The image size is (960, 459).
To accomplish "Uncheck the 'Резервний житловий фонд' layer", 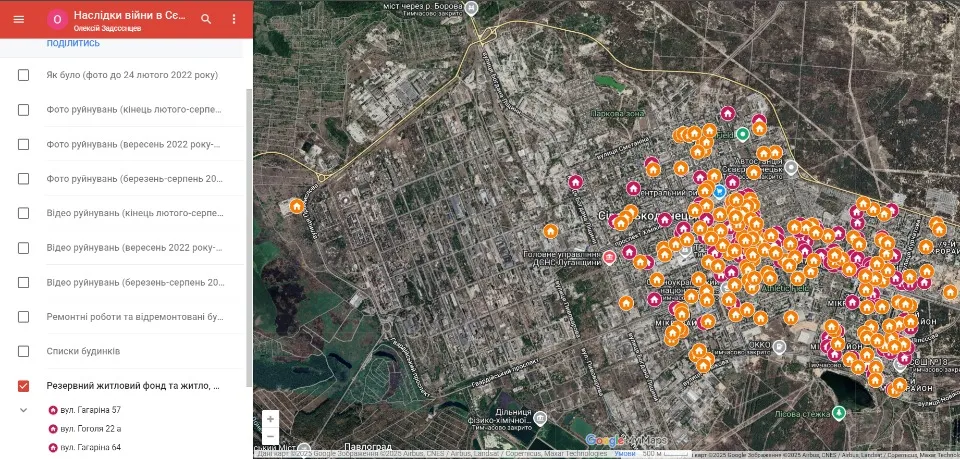I will click(x=23, y=386).
